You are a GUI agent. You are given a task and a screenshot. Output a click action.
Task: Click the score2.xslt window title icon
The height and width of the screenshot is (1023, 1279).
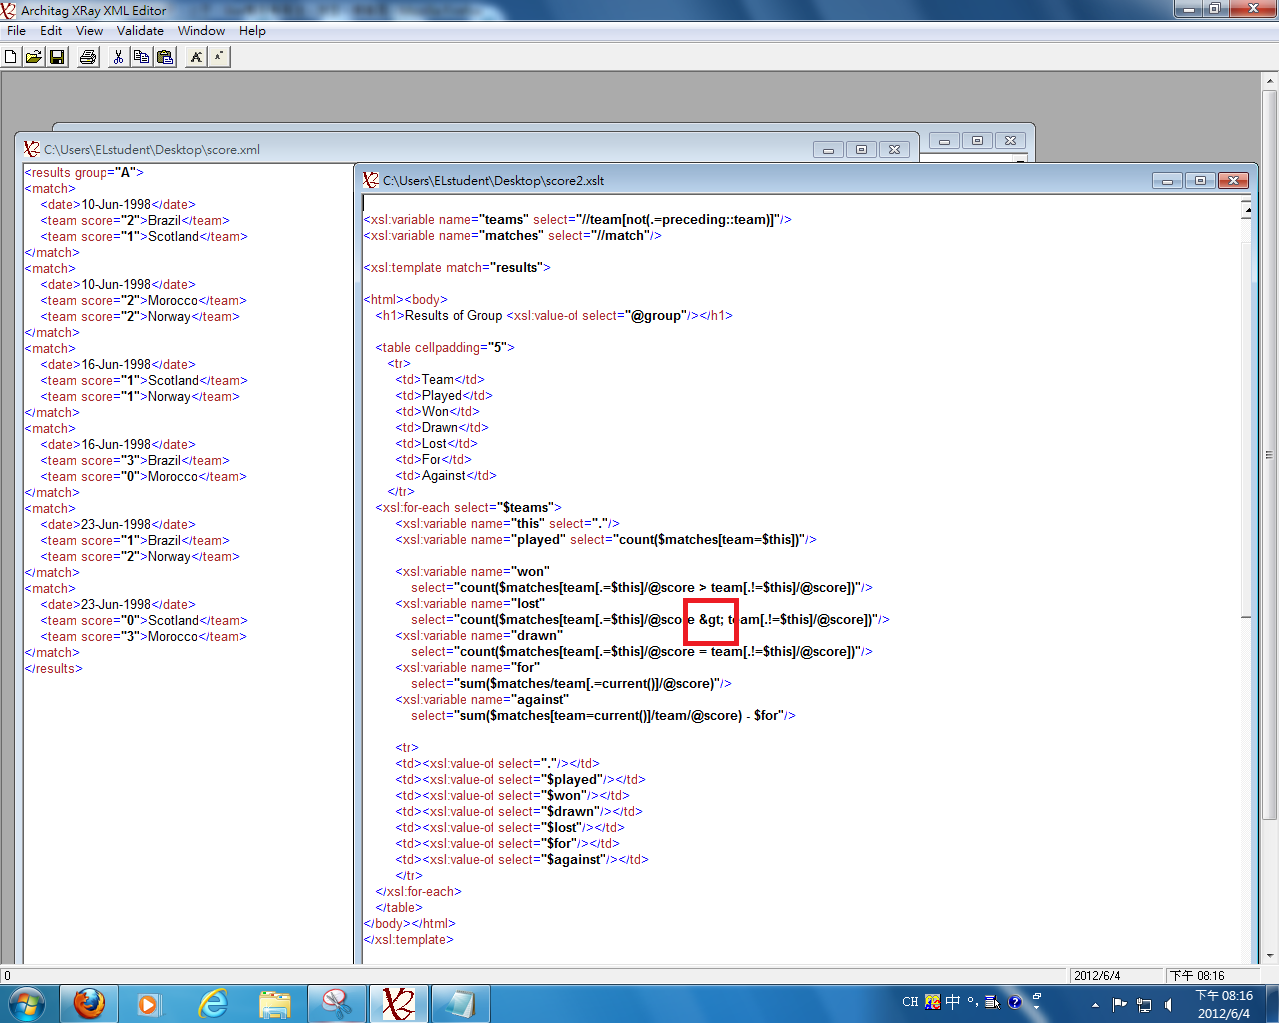(x=371, y=180)
